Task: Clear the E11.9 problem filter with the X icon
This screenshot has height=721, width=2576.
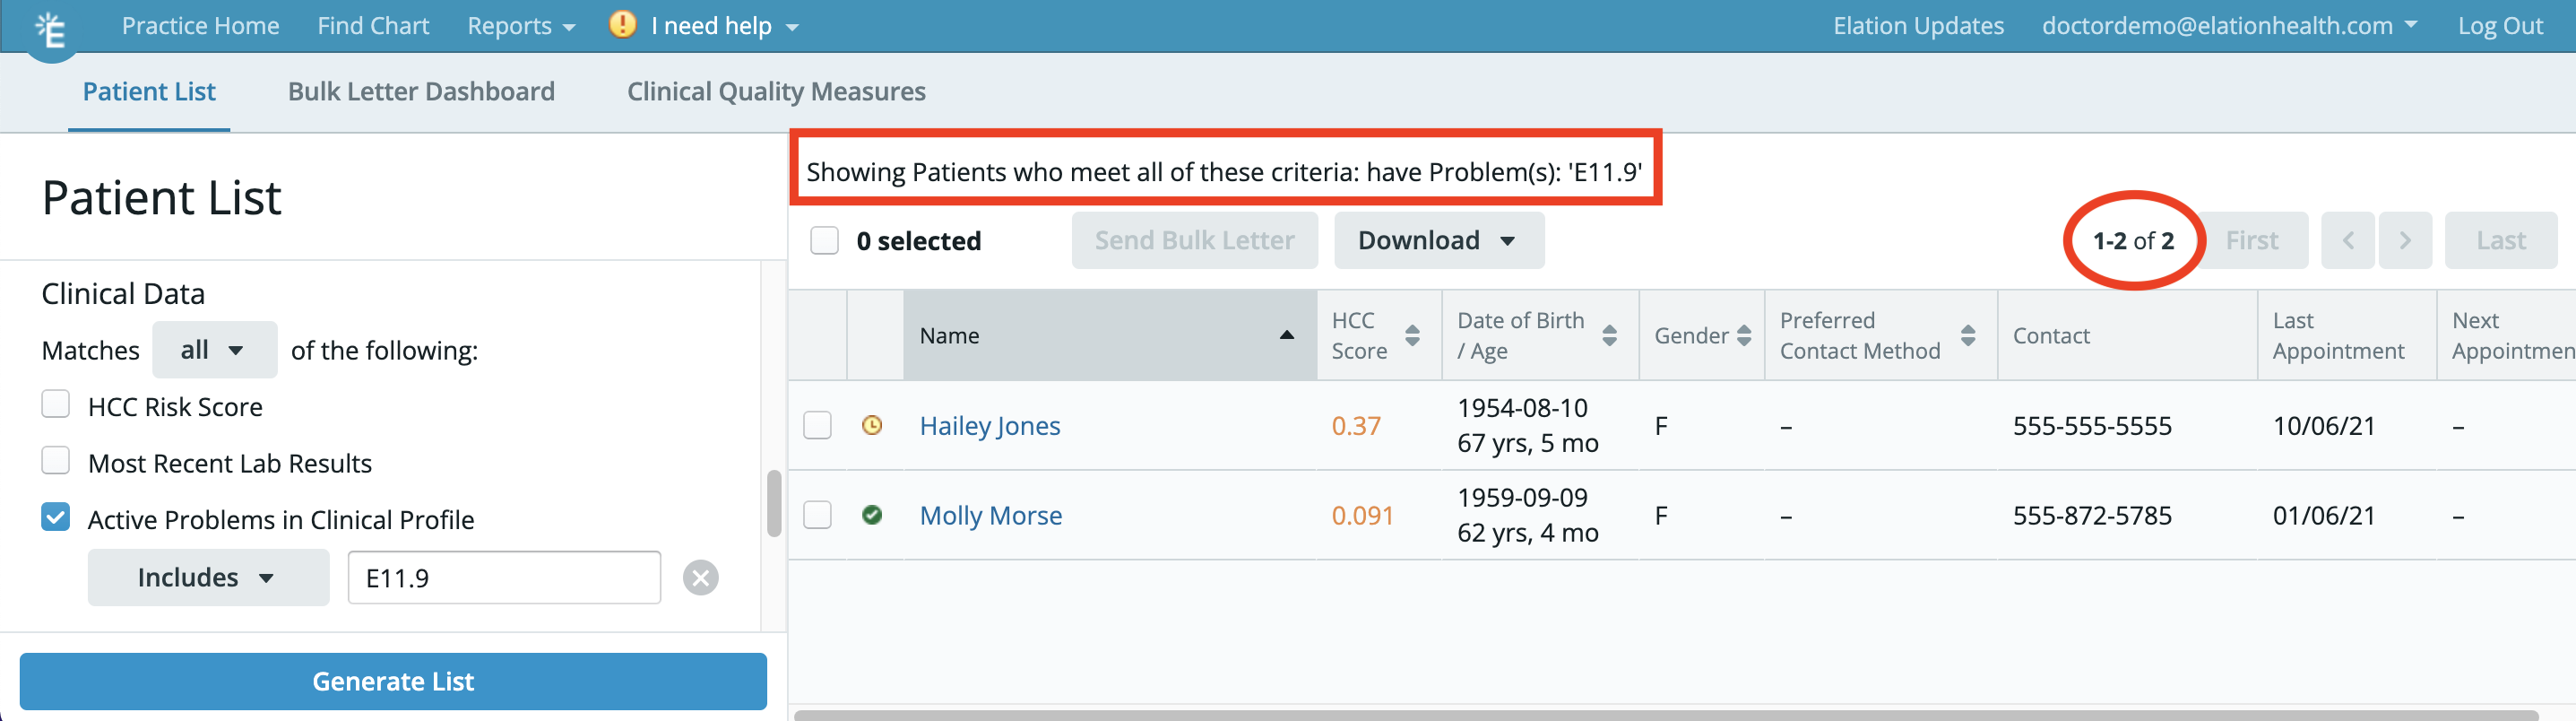Action: coord(701,577)
